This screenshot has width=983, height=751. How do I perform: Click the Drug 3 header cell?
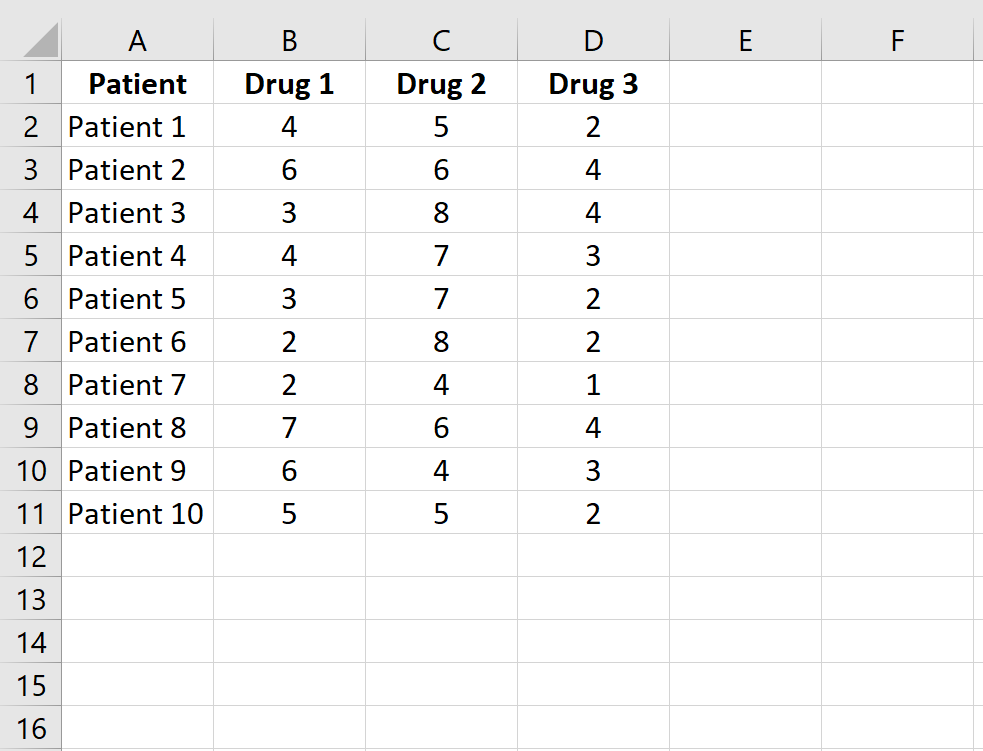click(593, 84)
